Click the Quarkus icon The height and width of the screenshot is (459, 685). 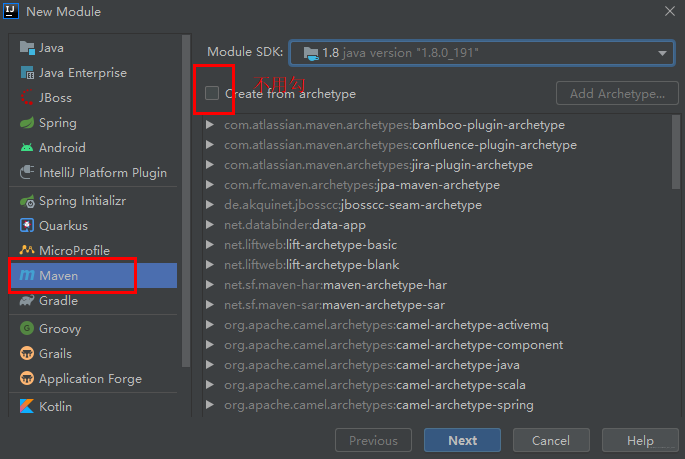(x=27, y=225)
